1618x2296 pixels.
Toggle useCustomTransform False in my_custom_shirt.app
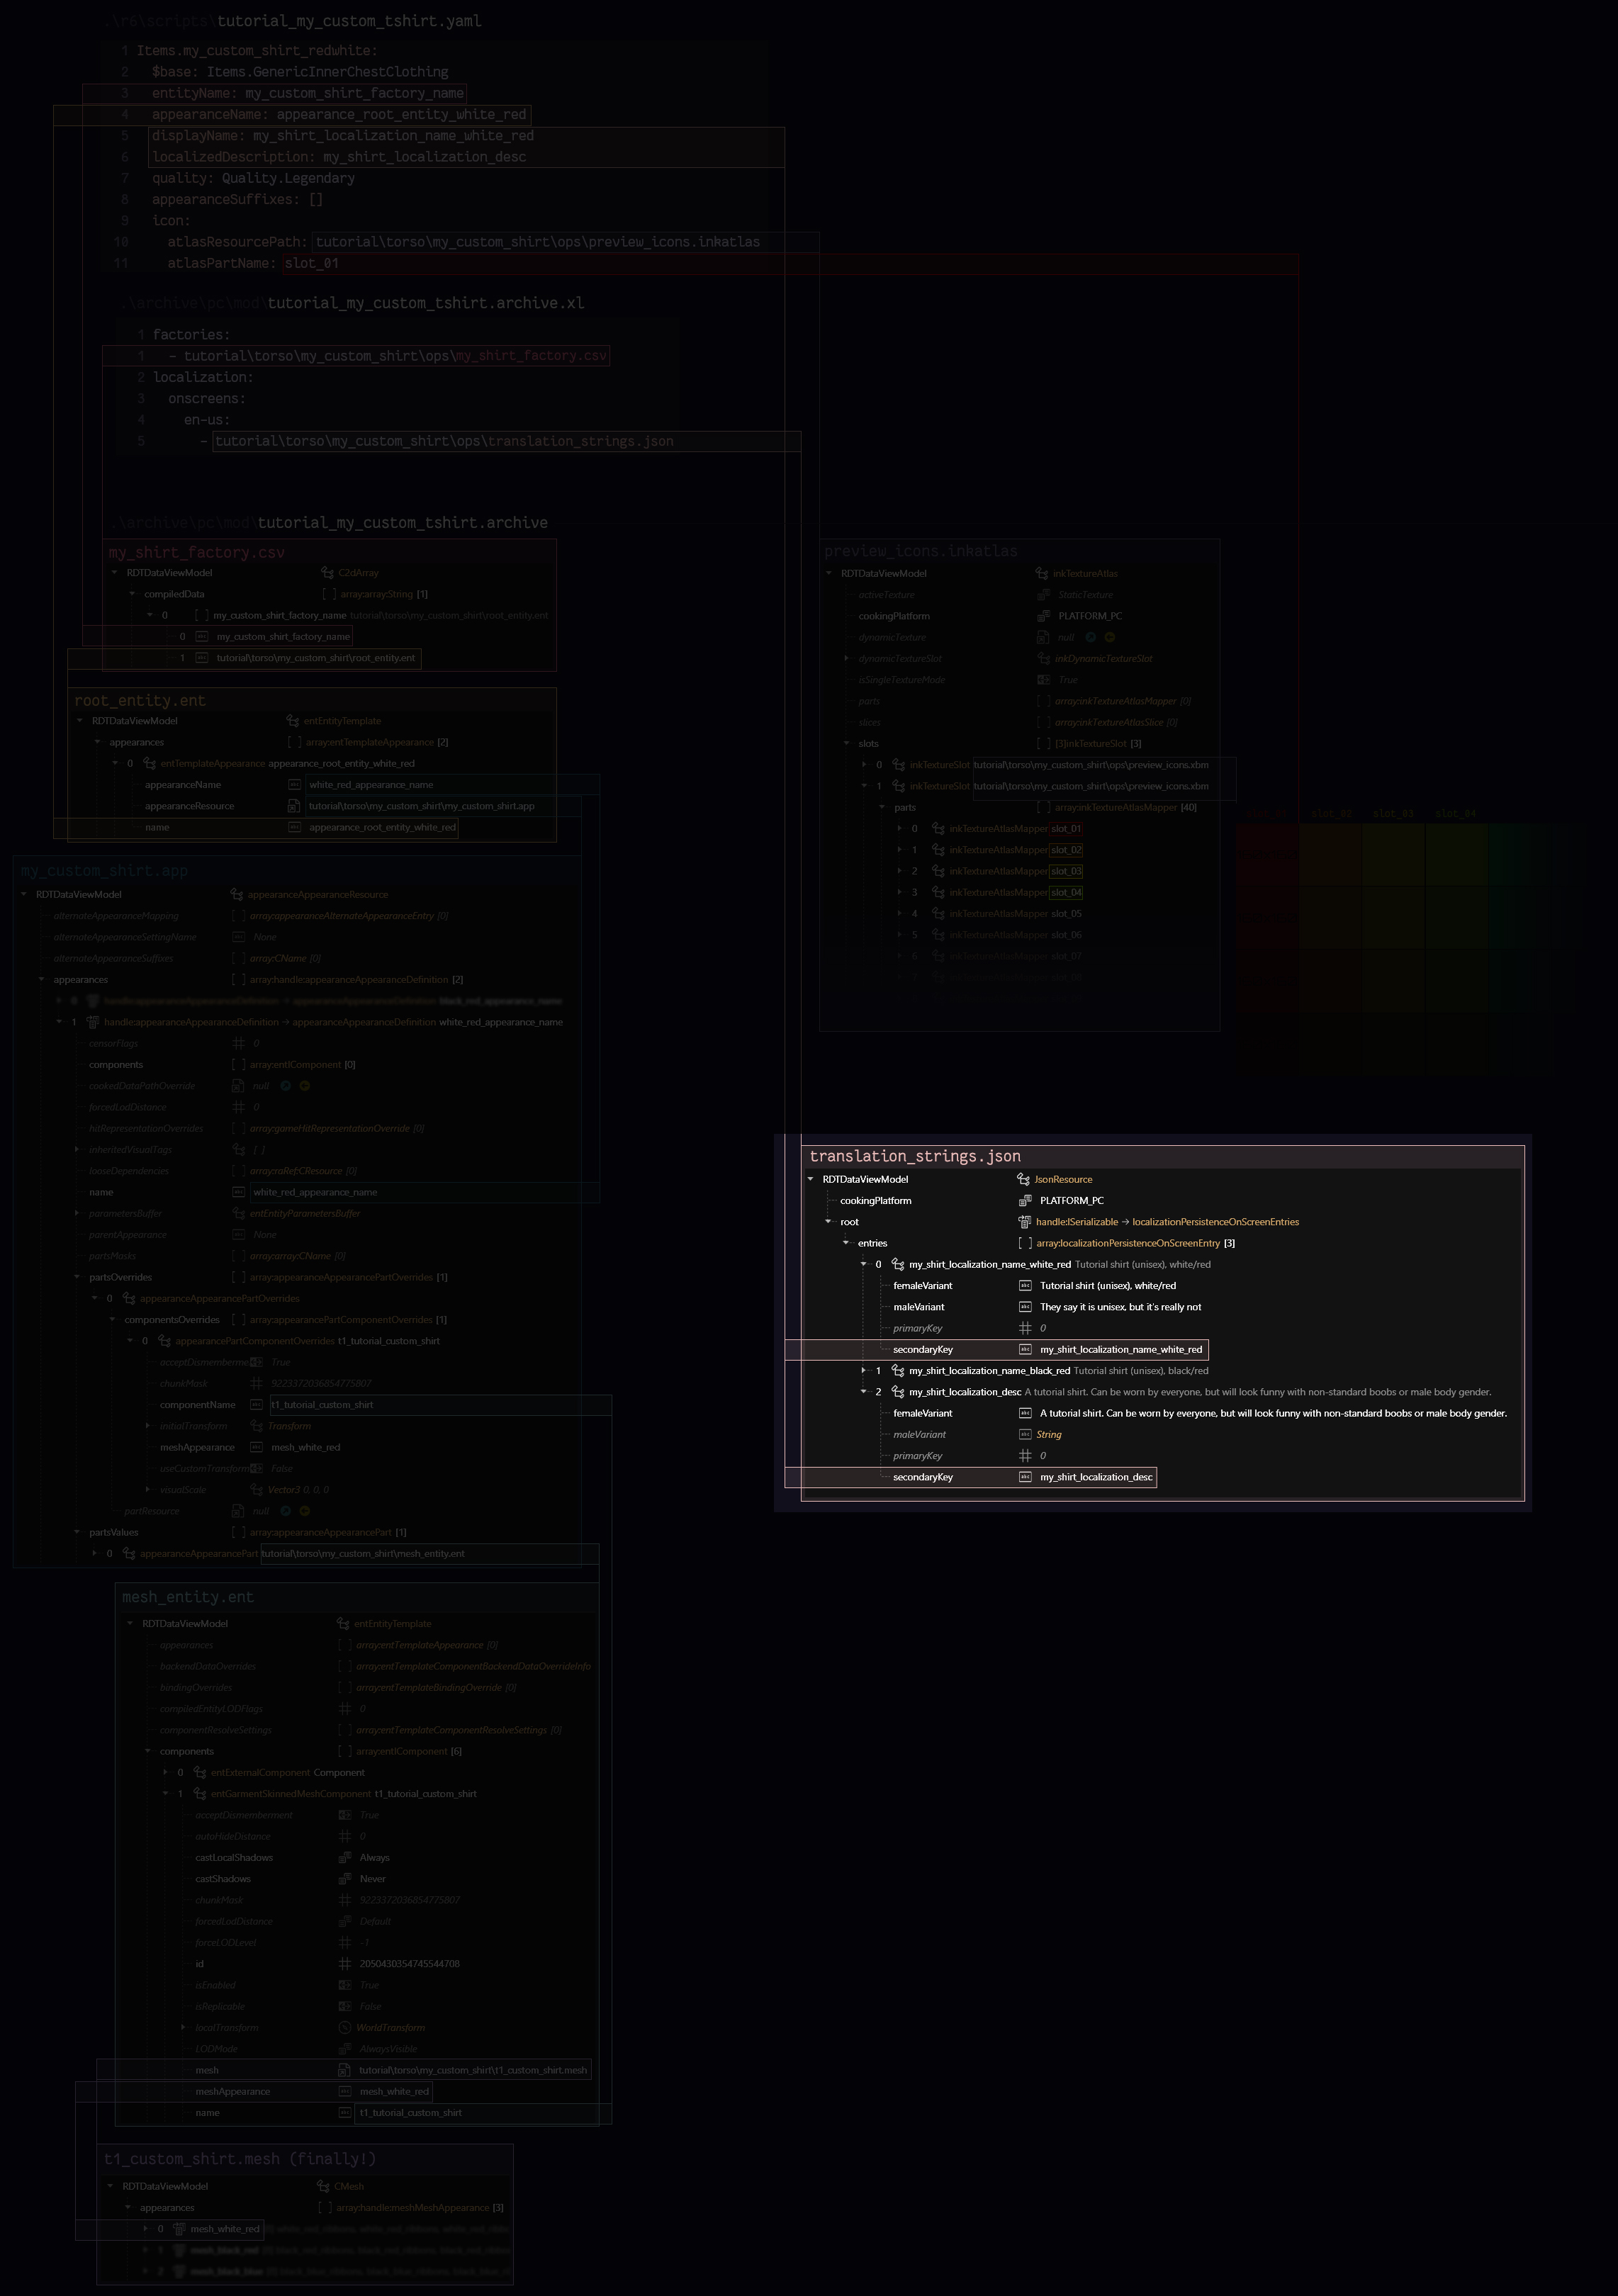click(257, 1468)
